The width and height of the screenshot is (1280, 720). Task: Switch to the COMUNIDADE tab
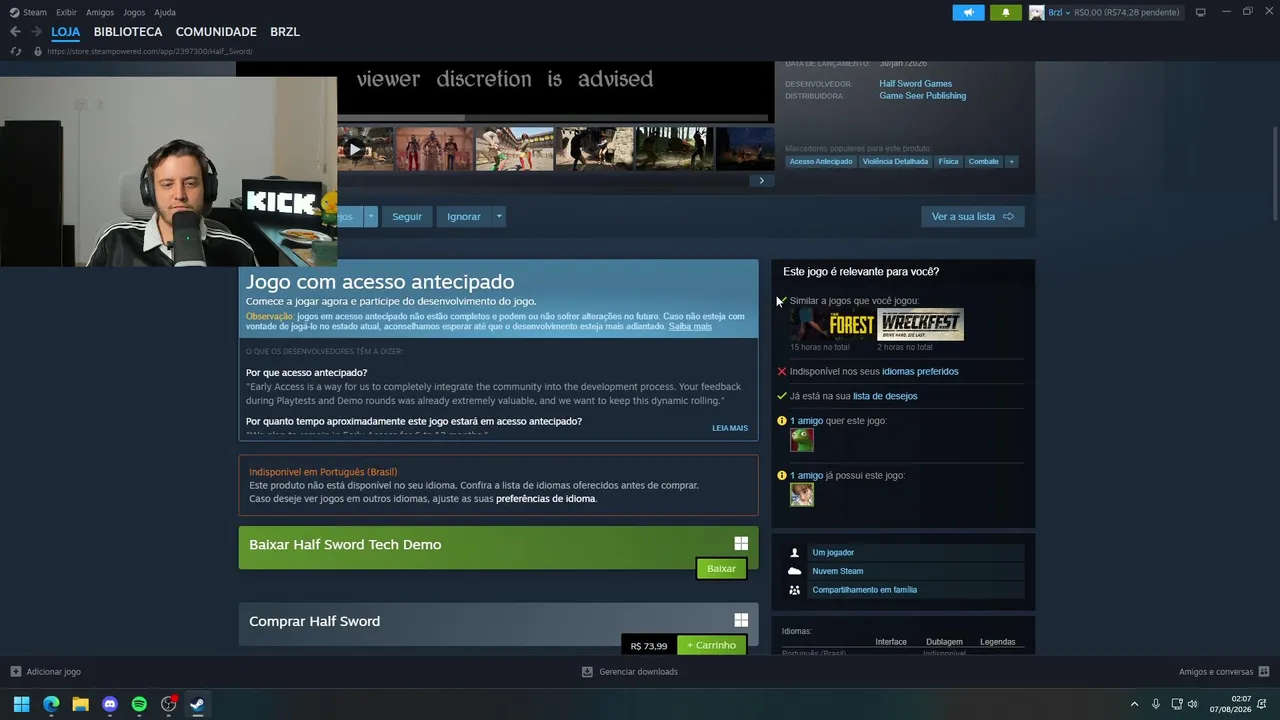click(216, 32)
